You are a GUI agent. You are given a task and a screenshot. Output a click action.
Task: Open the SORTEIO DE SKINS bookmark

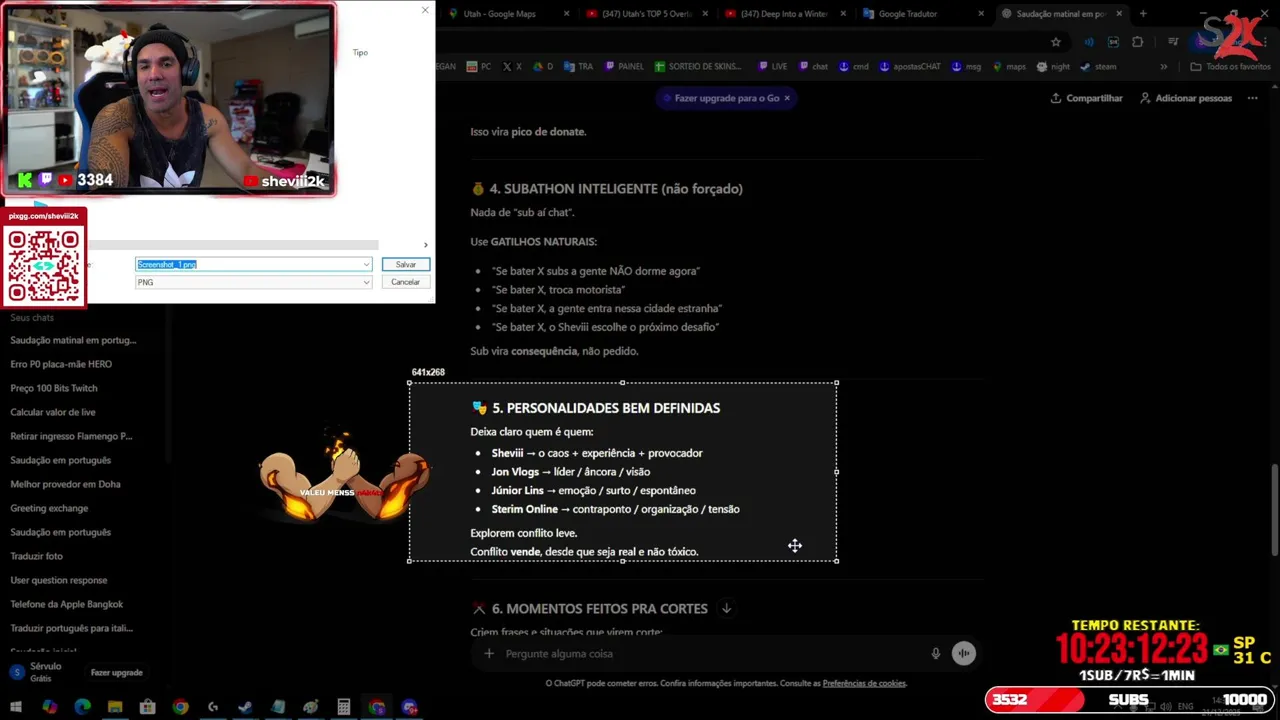tap(698, 67)
